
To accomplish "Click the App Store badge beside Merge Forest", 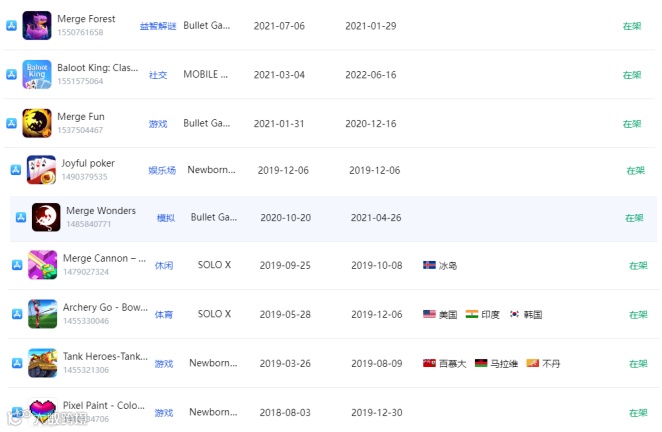I will (x=11, y=25).
